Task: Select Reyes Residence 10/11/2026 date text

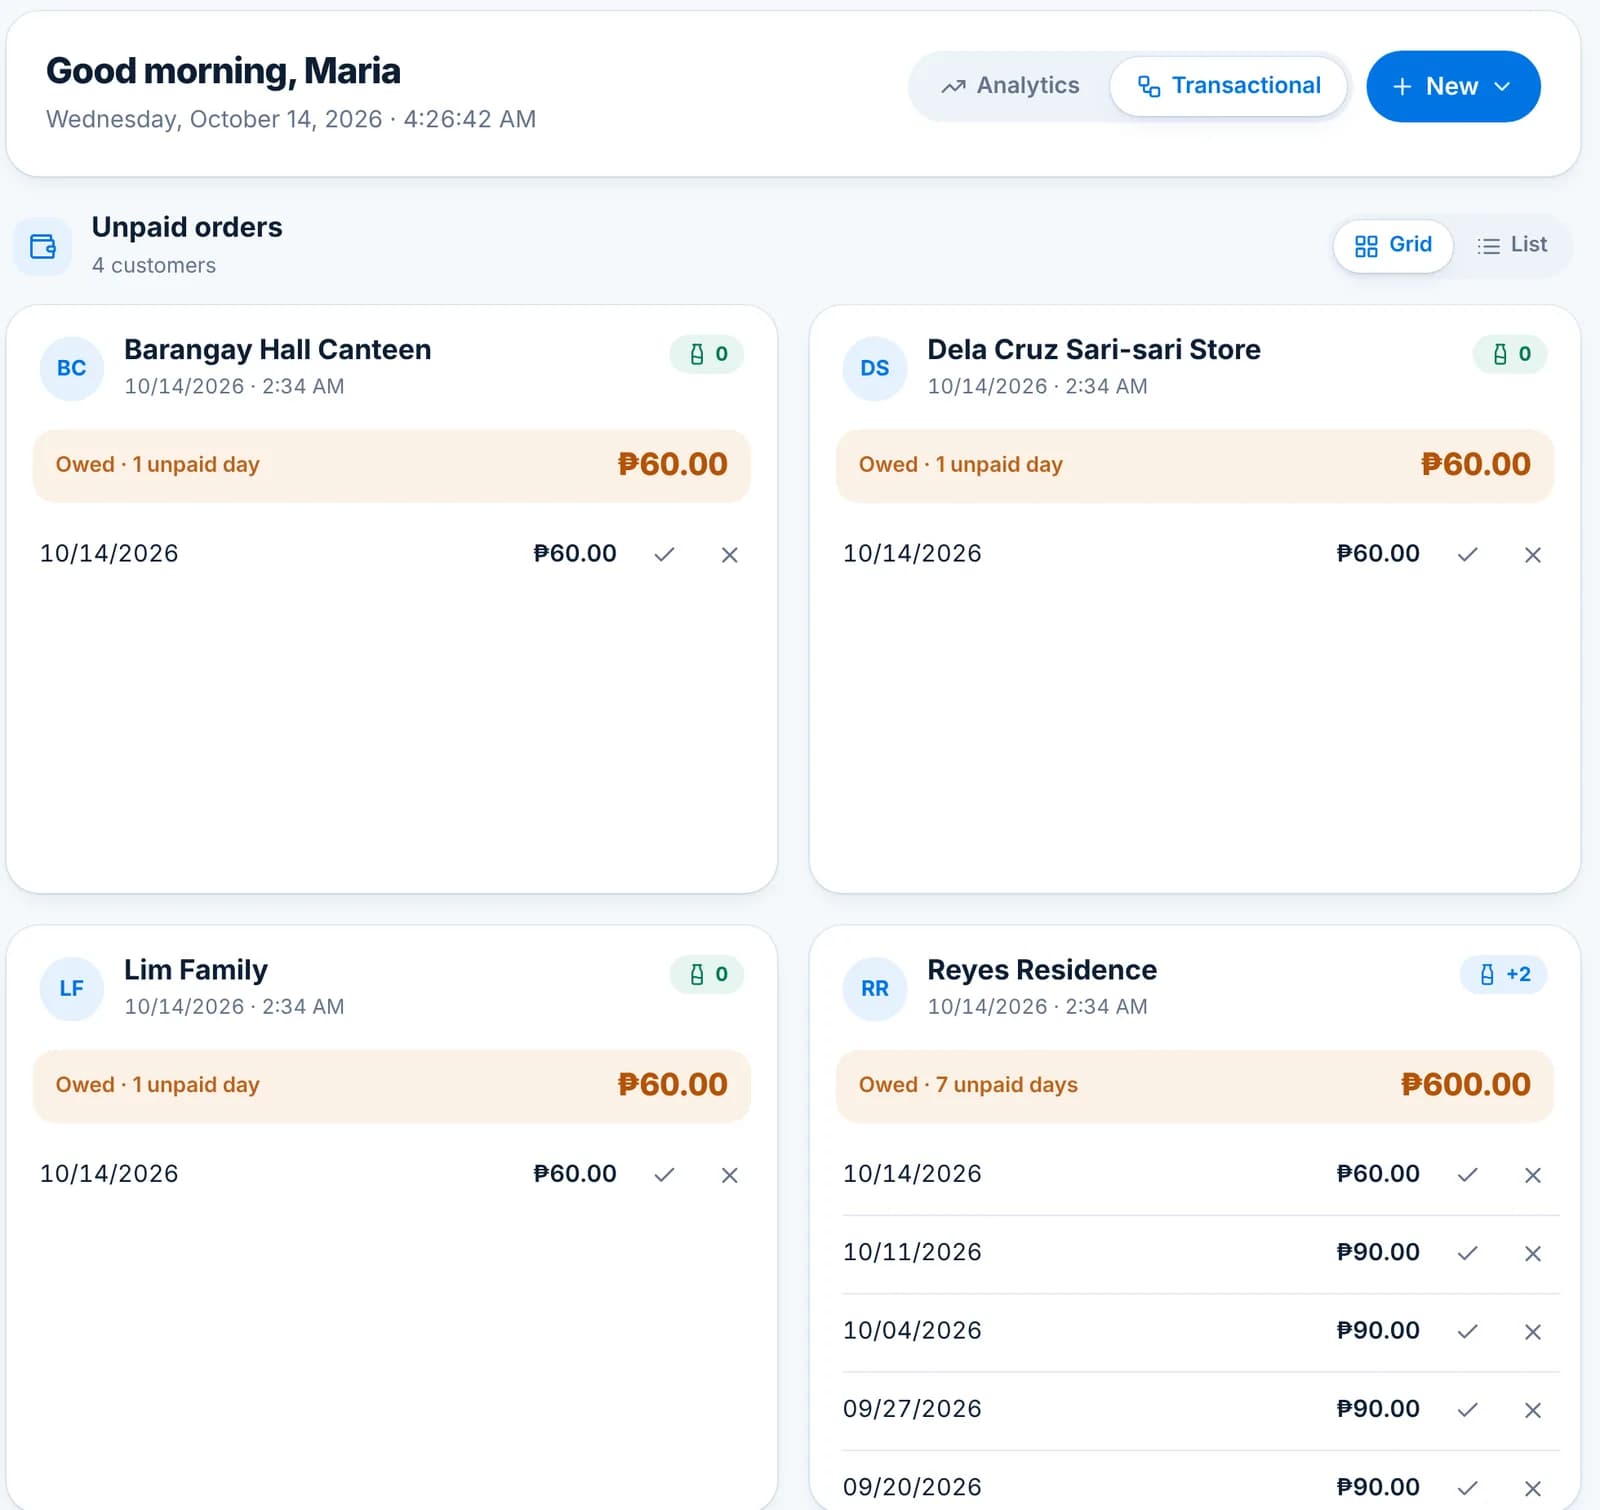Action: pyautogui.click(x=912, y=1252)
